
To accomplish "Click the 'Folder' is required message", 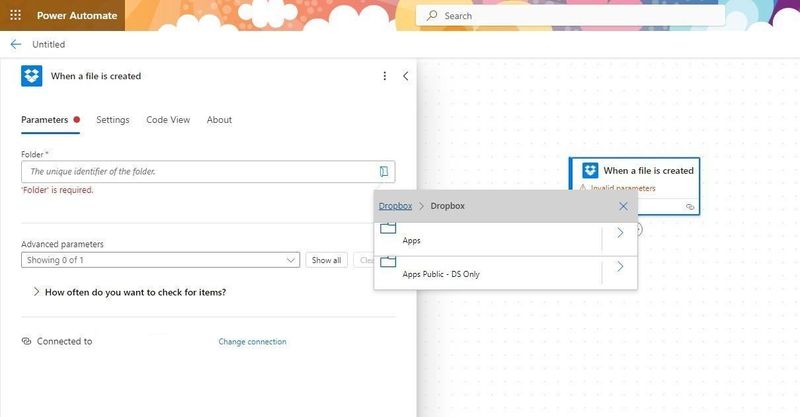I will 57,190.
